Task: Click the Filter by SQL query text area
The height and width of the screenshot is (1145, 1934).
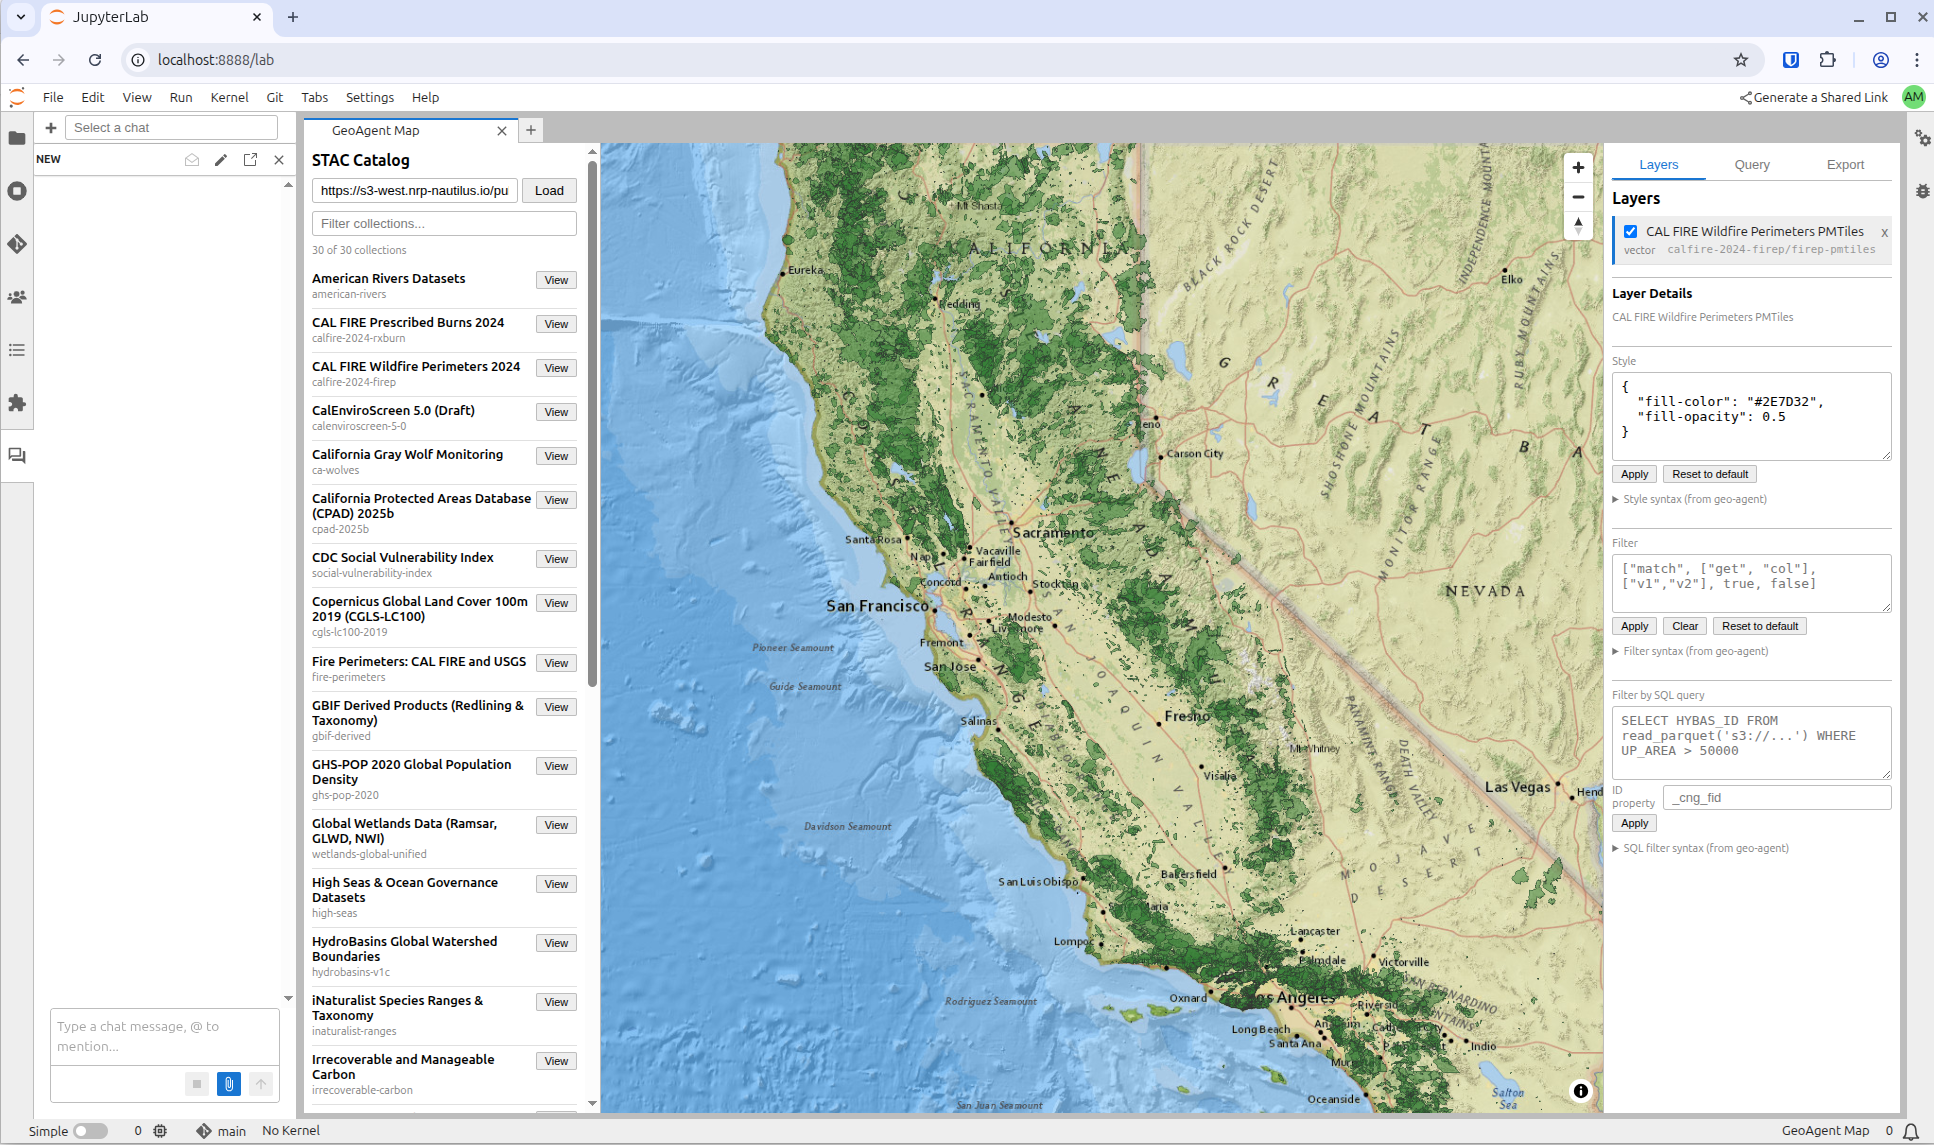Action: point(1751,743)
